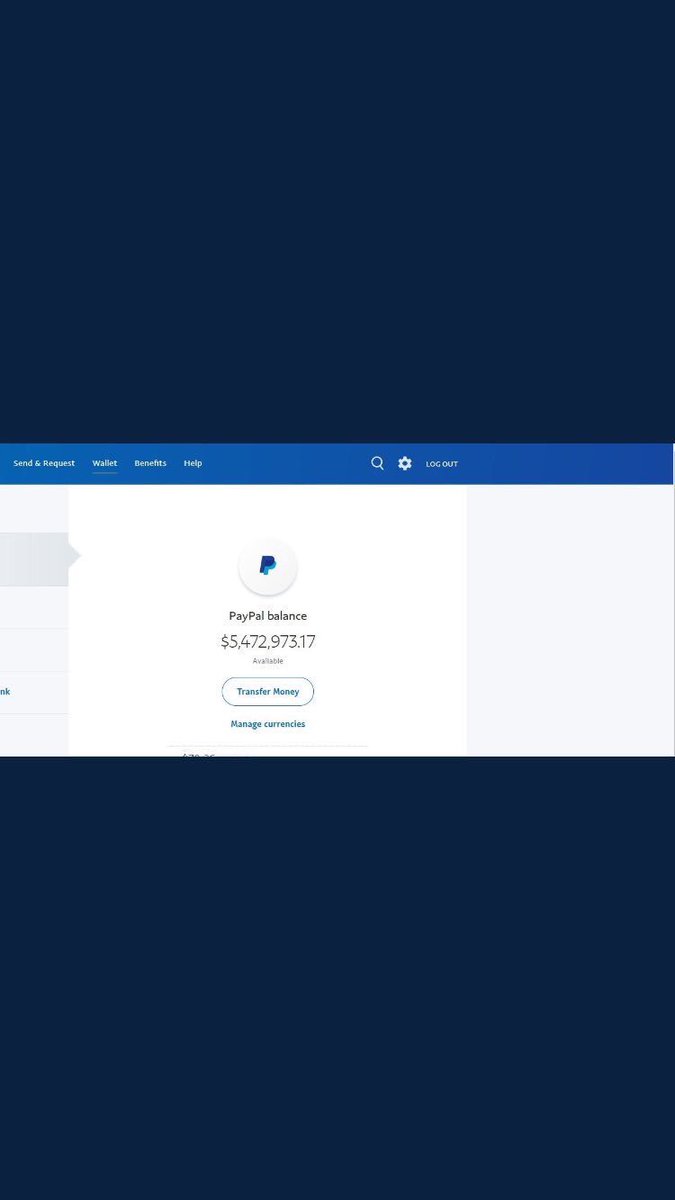Image resolution: width=675 pixels, height=1200 pixels.
Task: Click the PayPal logo balance icon
Action: [x=268, y=566]
